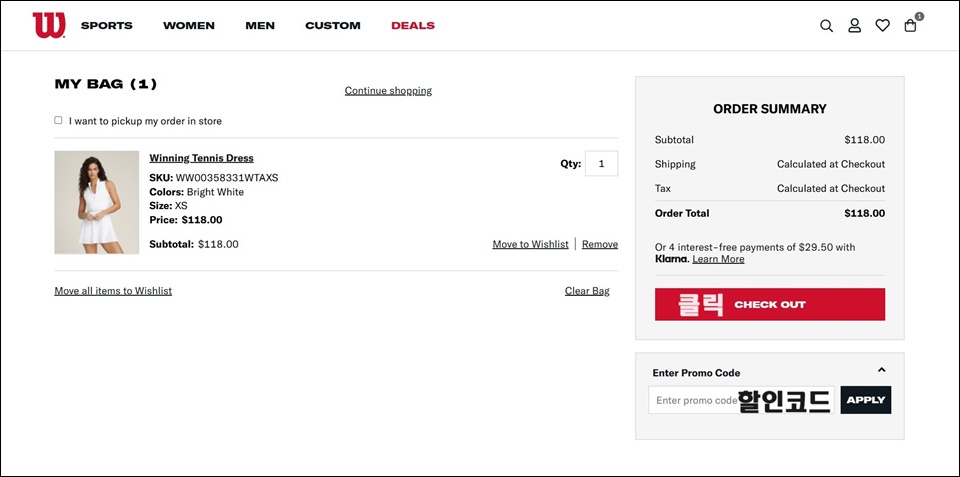Open the wishlist heart icon
Image resolution: width=960 pixels, height=477 pixels.
pos(882,26)
